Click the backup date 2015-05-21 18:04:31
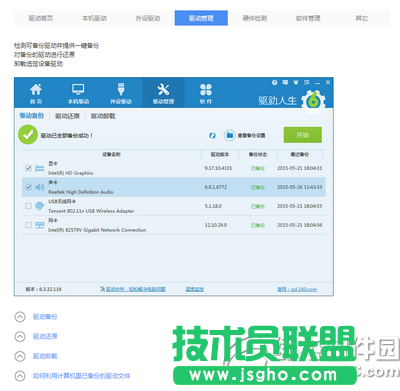Viewport: 400px width, 391px height. coord(300,168)
